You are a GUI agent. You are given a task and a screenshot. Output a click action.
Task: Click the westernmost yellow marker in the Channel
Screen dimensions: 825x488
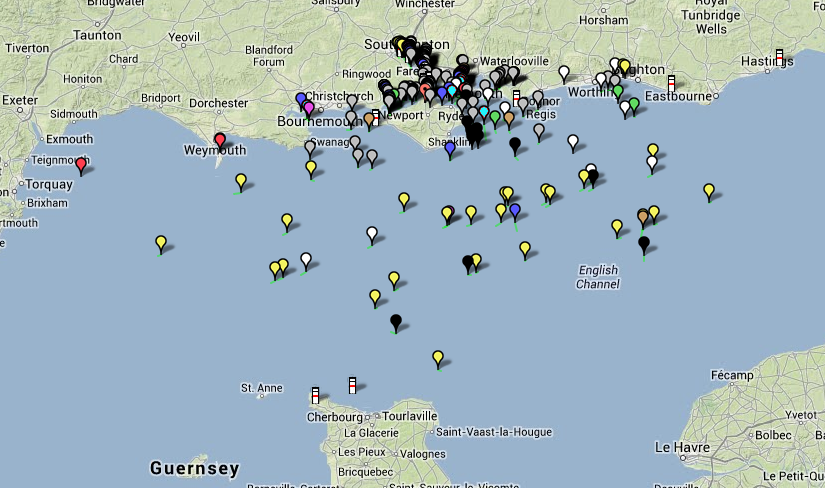click(x=160, y=245)
